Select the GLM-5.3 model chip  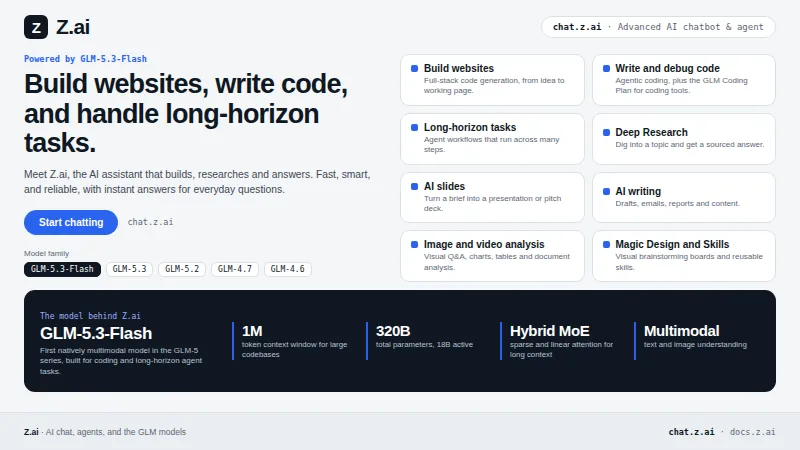point(130,269)
